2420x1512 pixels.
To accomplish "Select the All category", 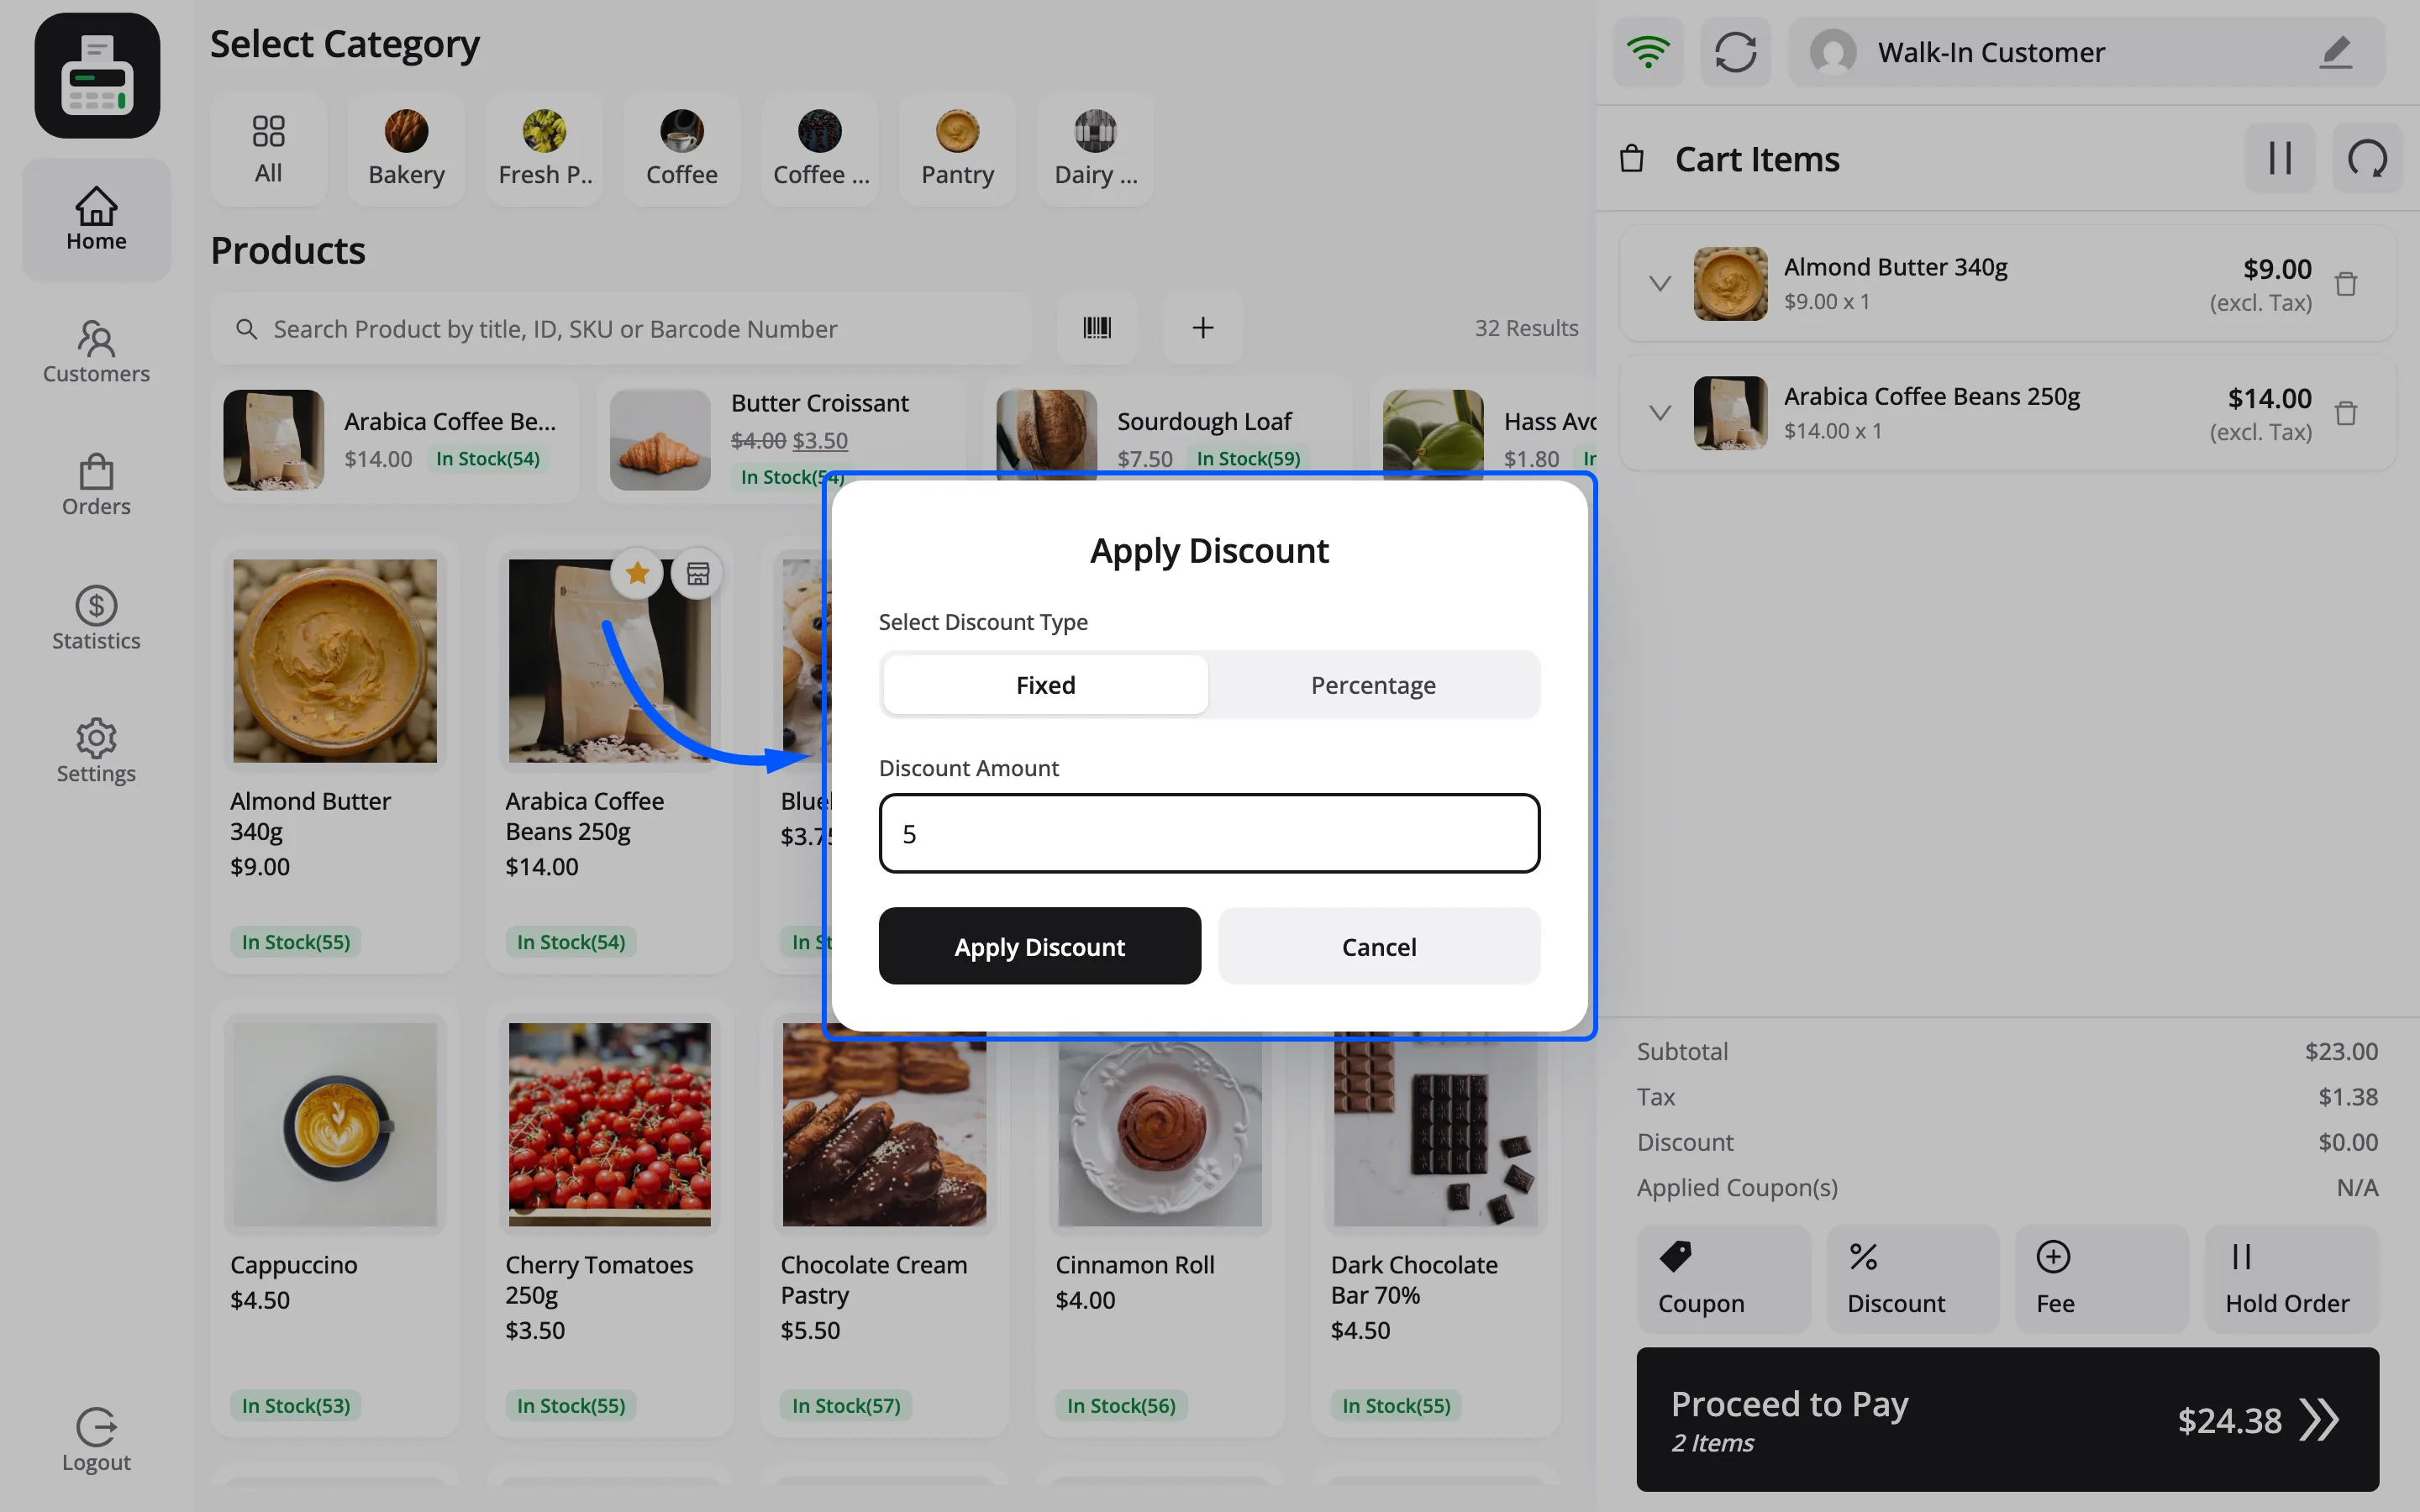I will (x=268, y=150).
